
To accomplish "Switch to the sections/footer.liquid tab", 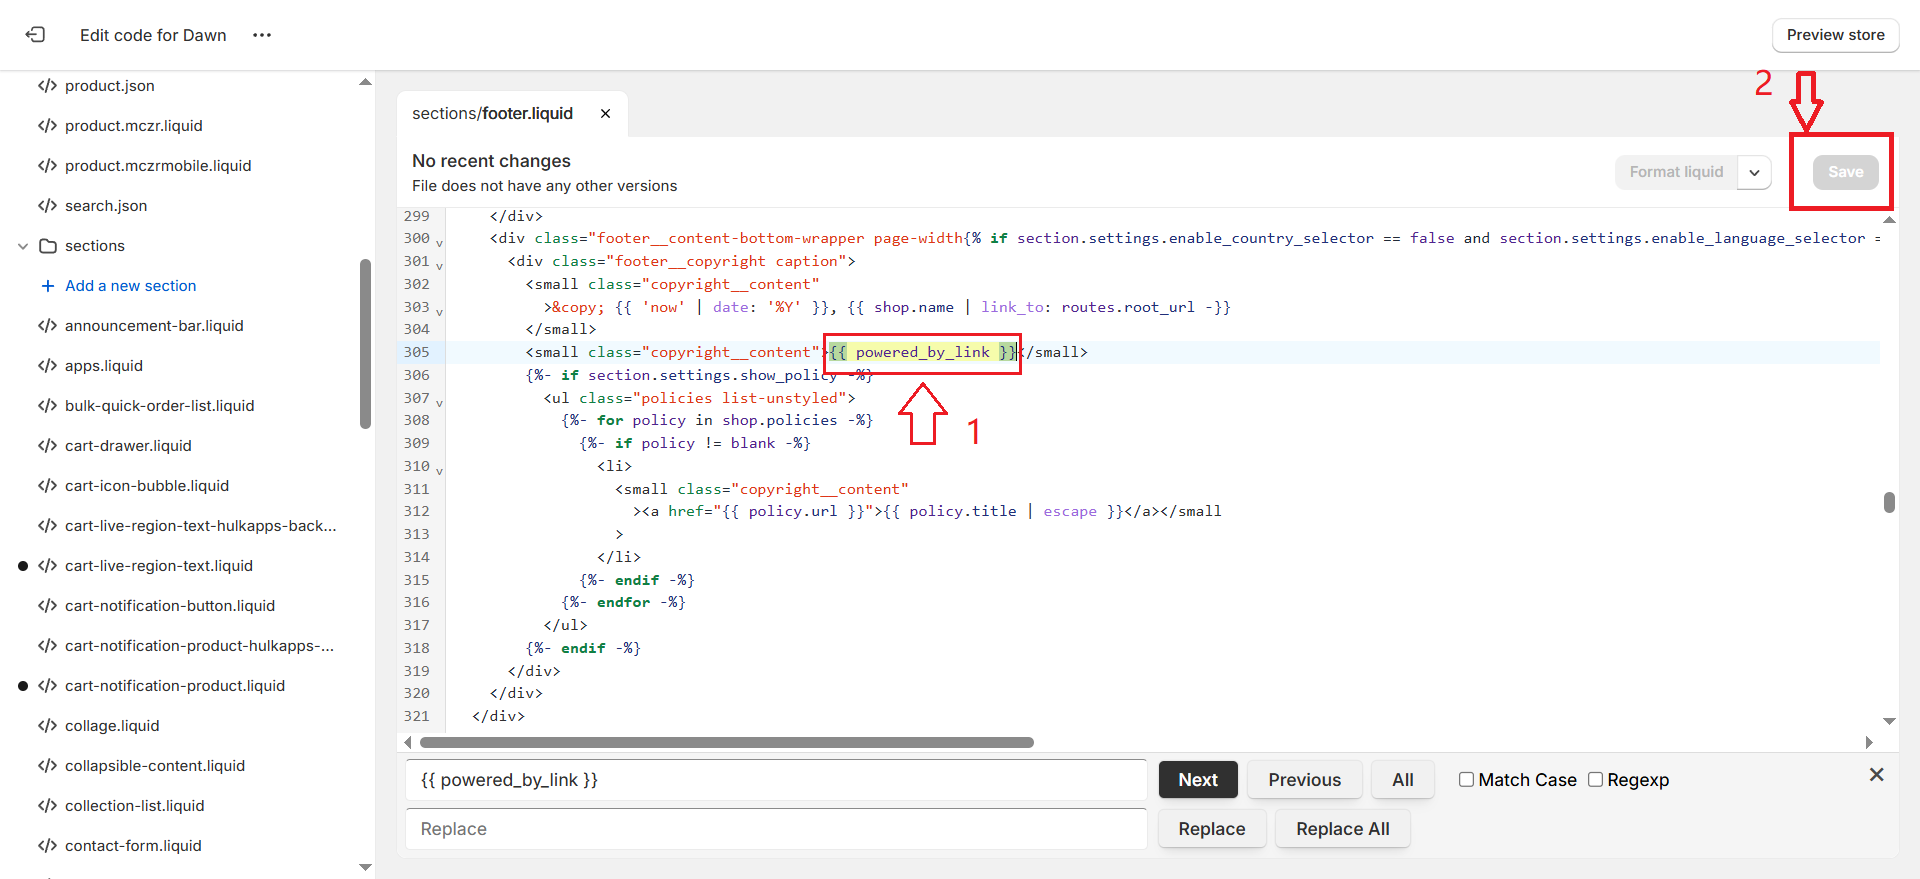I will pyautogui.click(x=492, y=114).
